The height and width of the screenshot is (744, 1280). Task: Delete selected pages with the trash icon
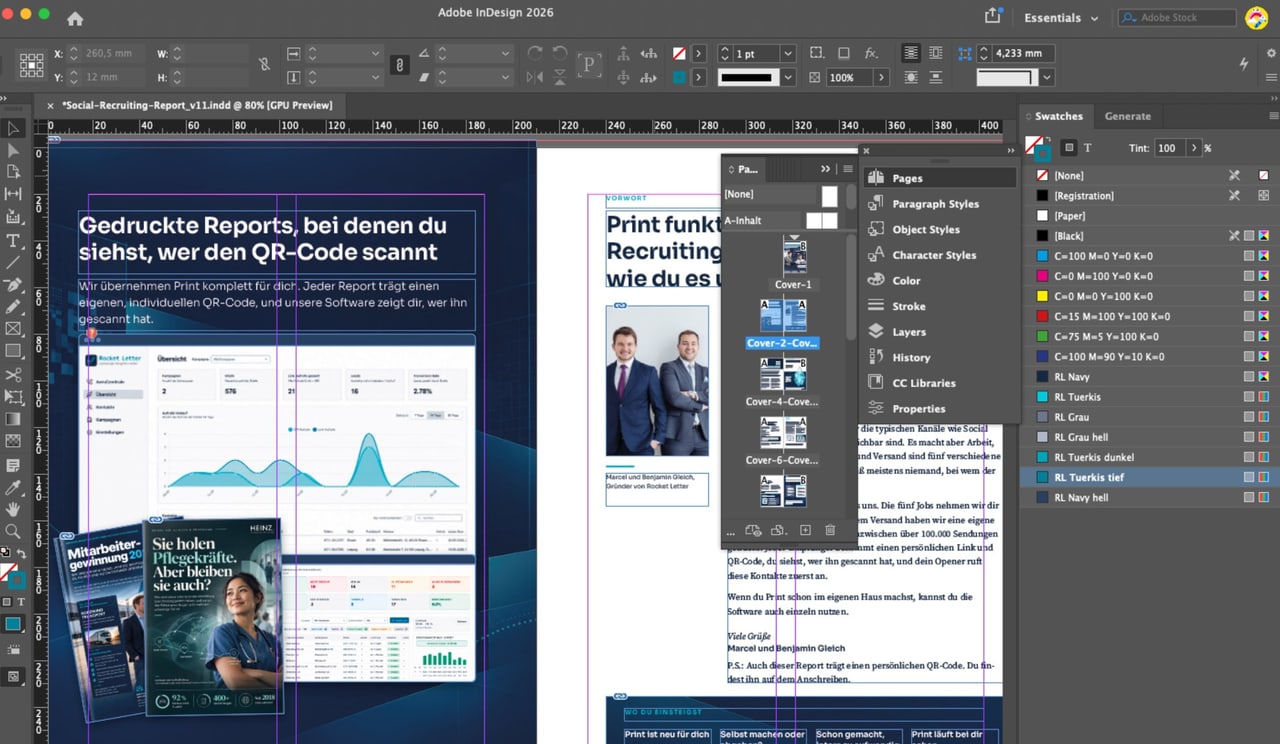830,530
